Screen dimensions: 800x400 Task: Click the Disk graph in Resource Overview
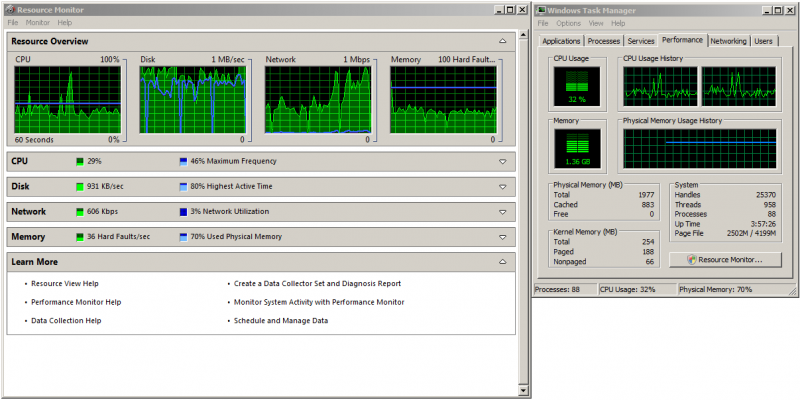(193, 99)
